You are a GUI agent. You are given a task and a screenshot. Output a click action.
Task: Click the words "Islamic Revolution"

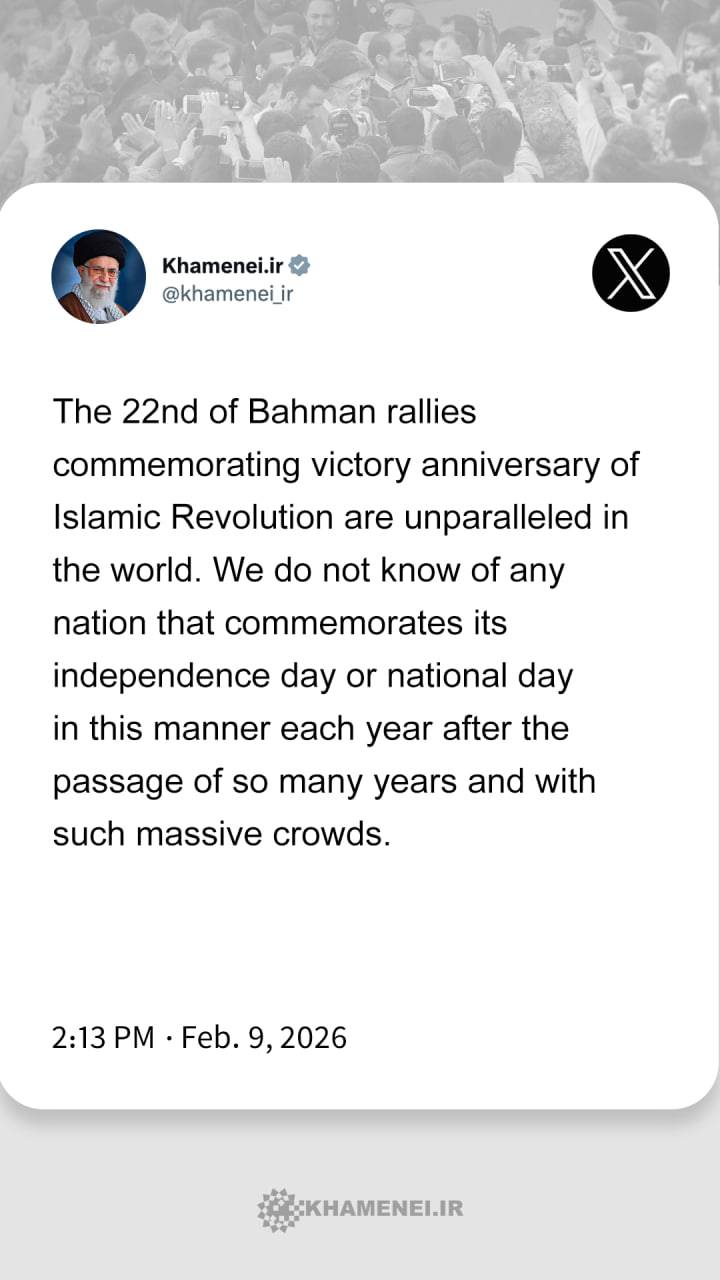(192, 518)
